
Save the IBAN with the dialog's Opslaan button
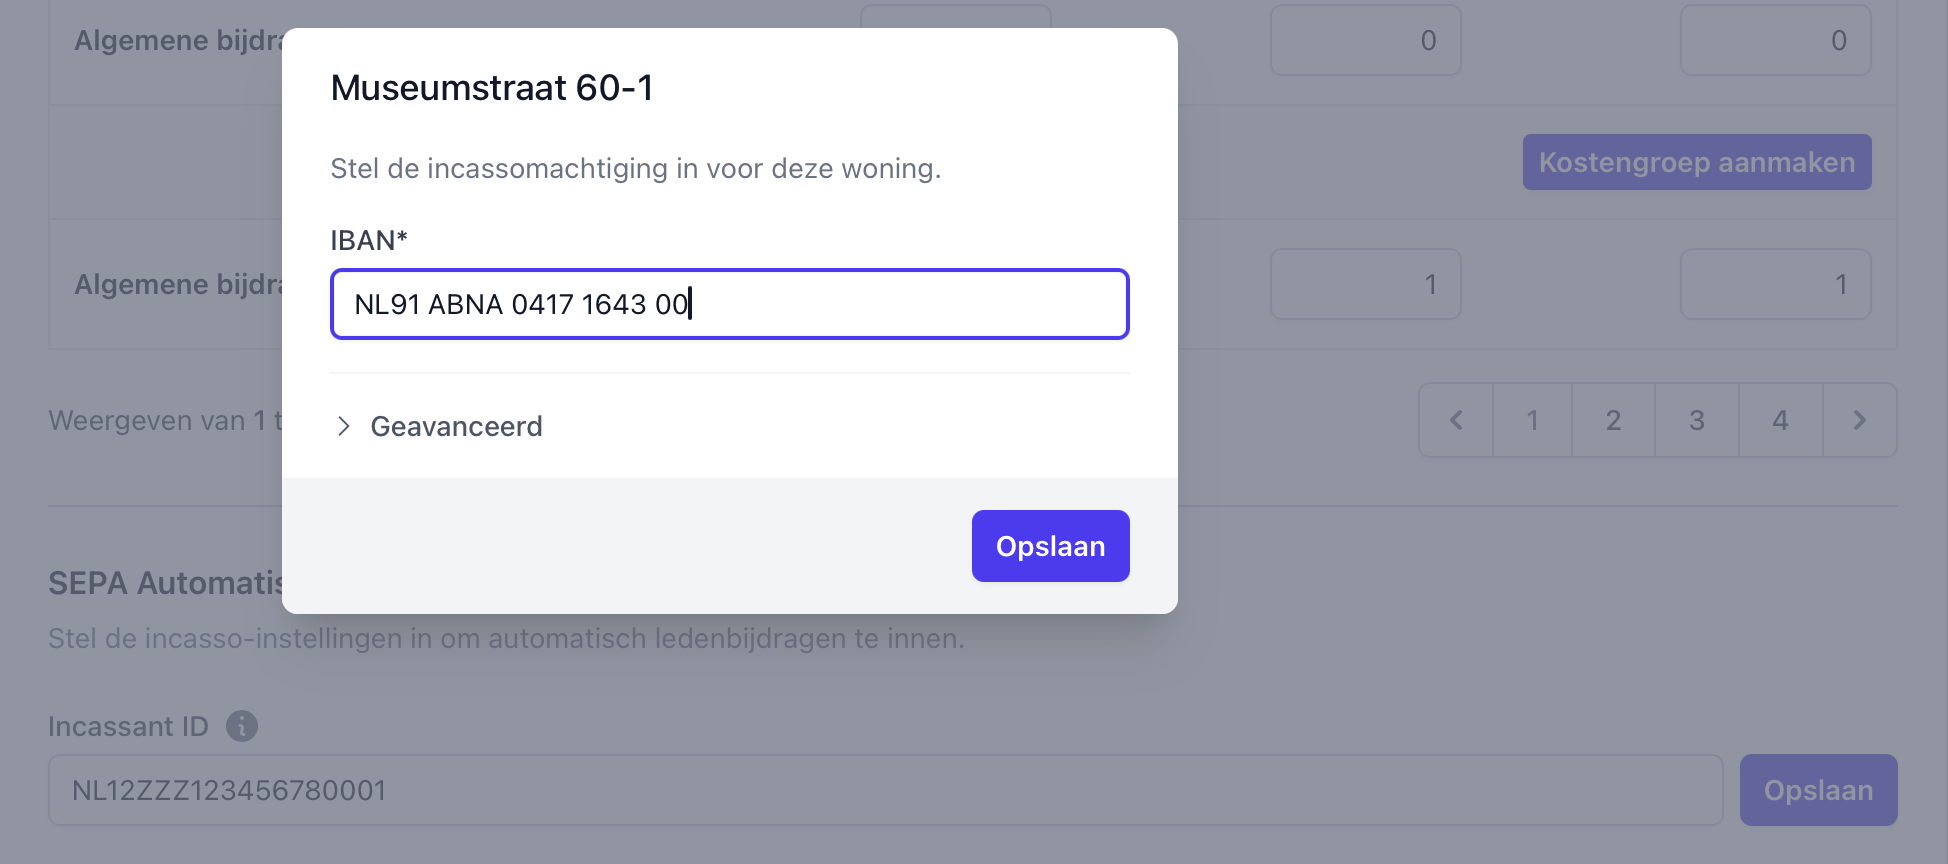tap(1050, 546)
